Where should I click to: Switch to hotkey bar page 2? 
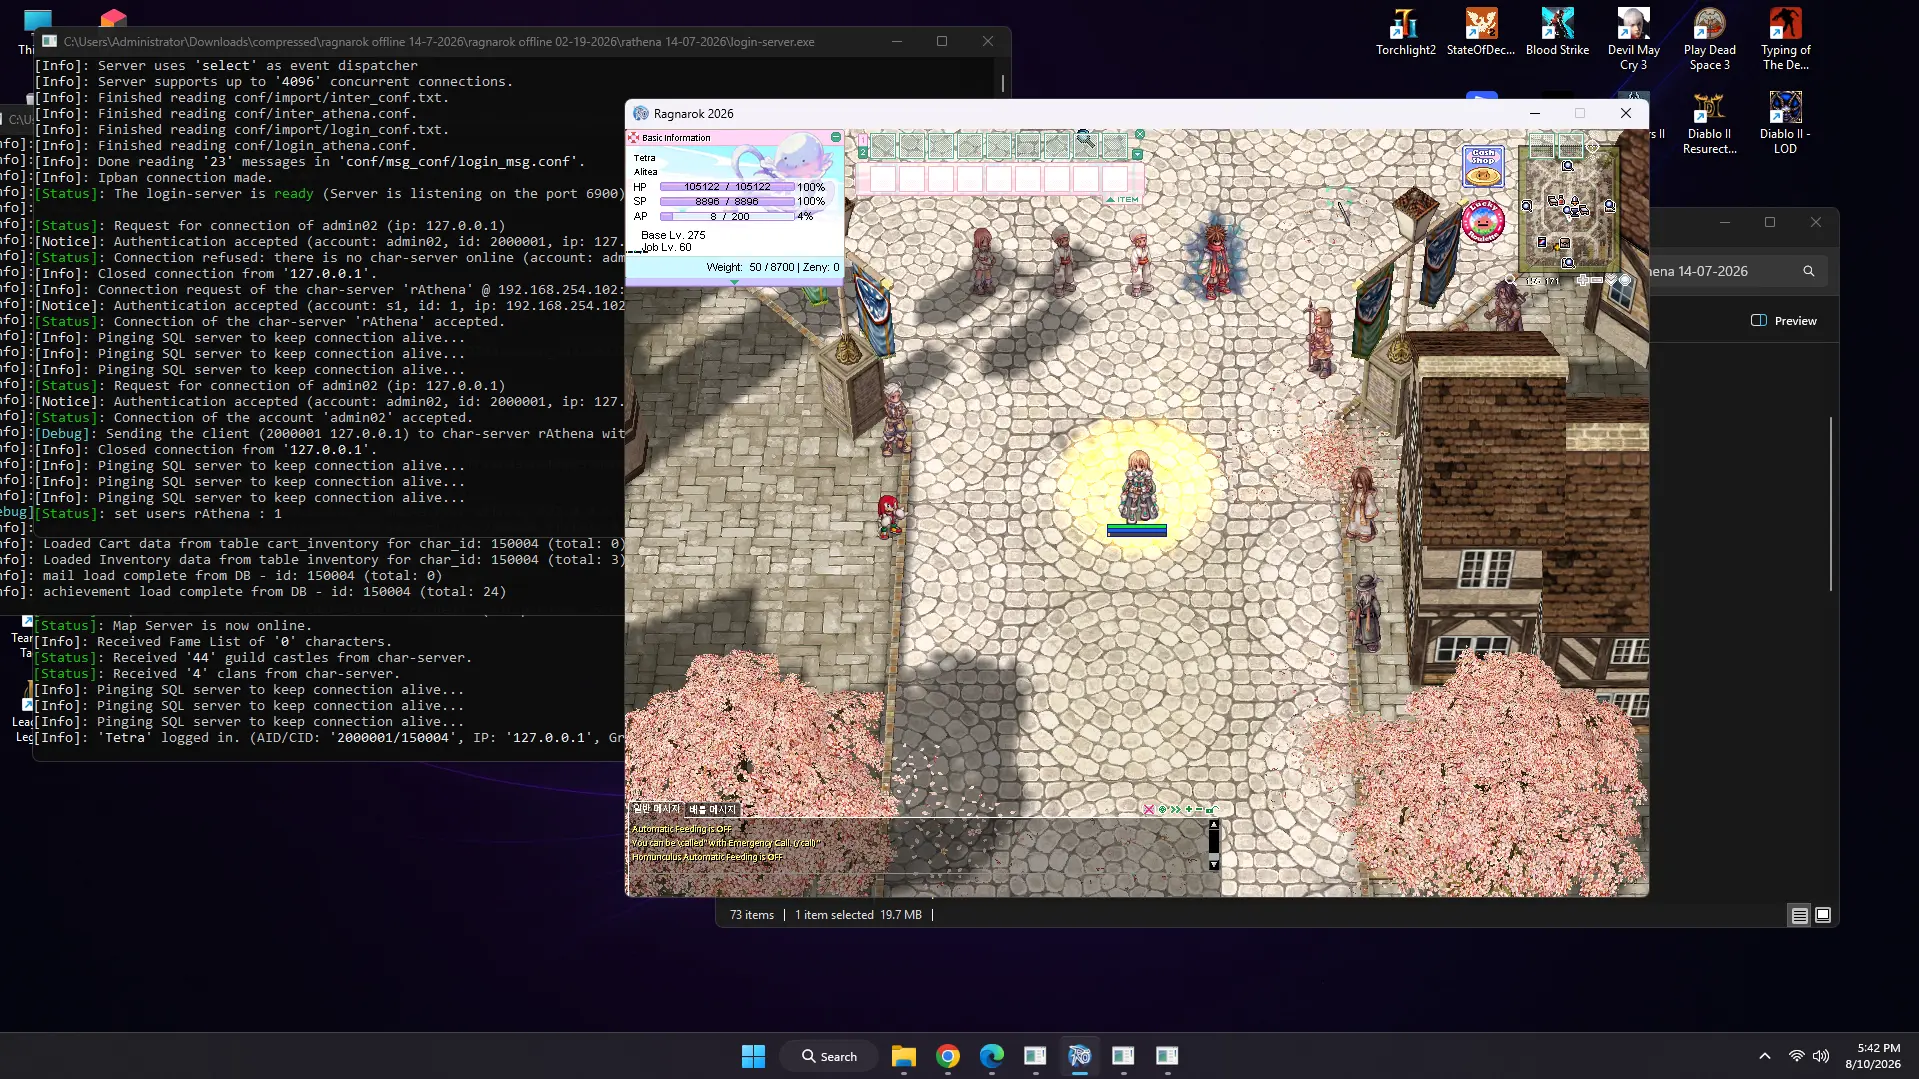coord(862,152)
